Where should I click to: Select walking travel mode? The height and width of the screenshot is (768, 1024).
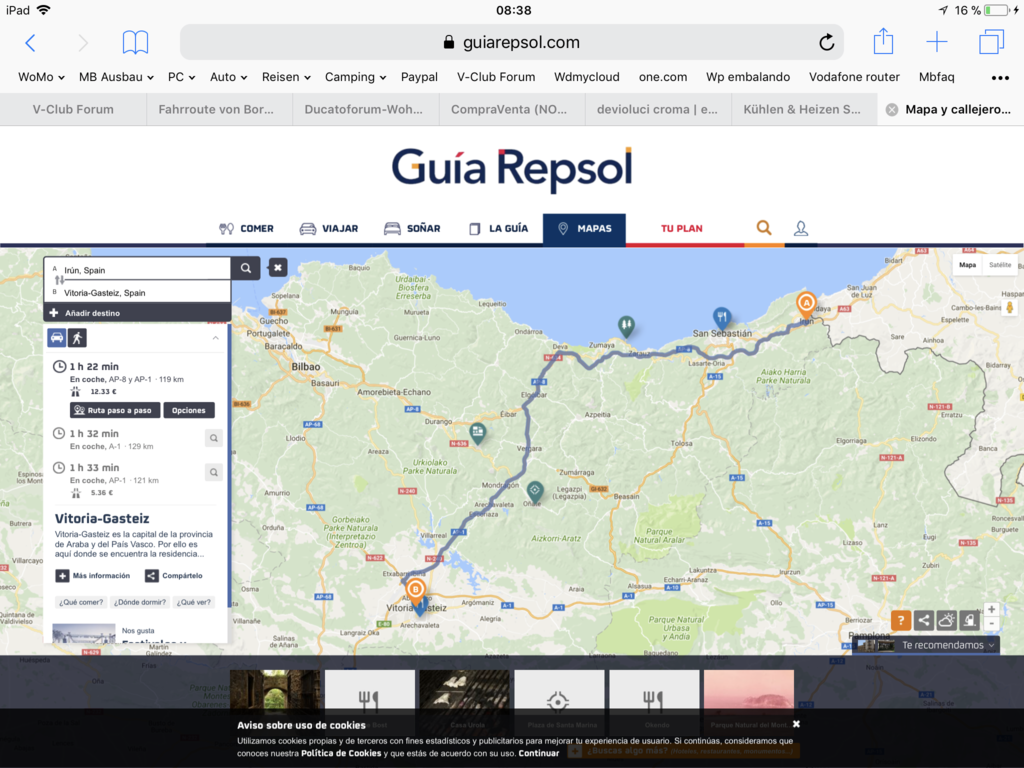[77, 338]
